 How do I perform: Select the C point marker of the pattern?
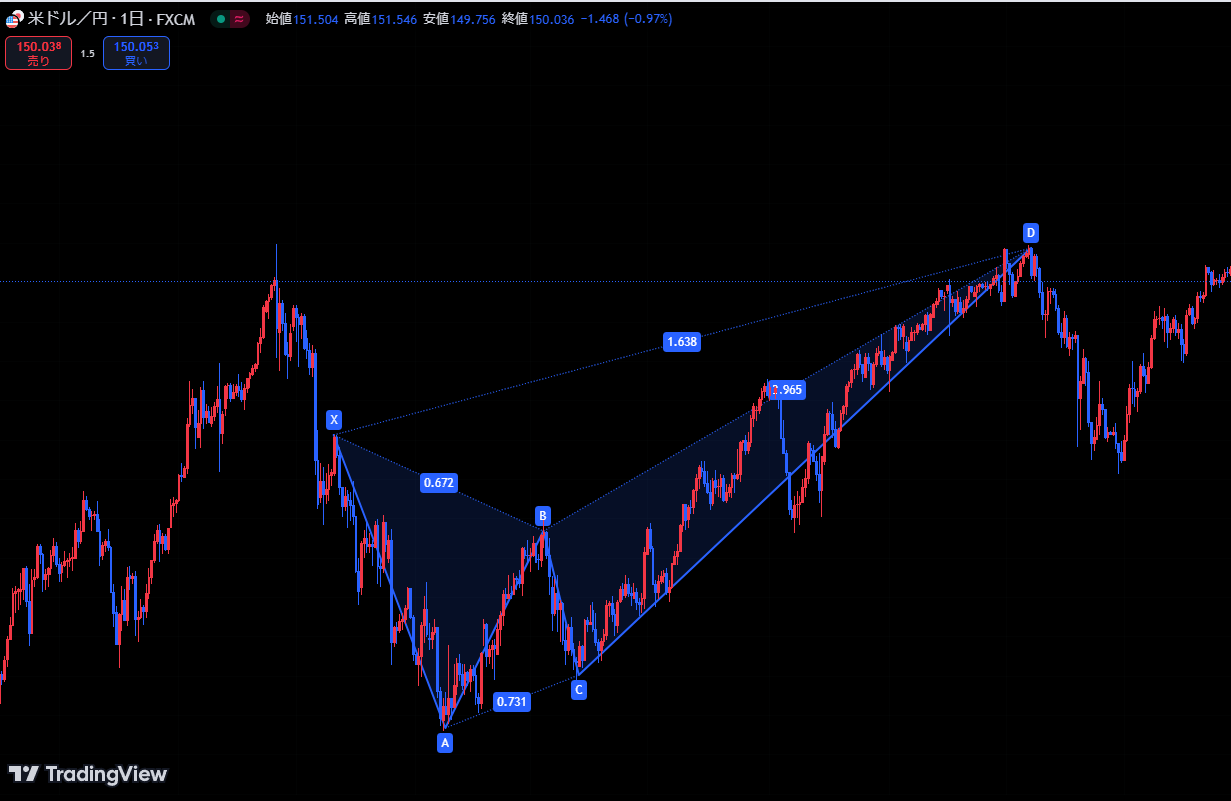point(578,689)
